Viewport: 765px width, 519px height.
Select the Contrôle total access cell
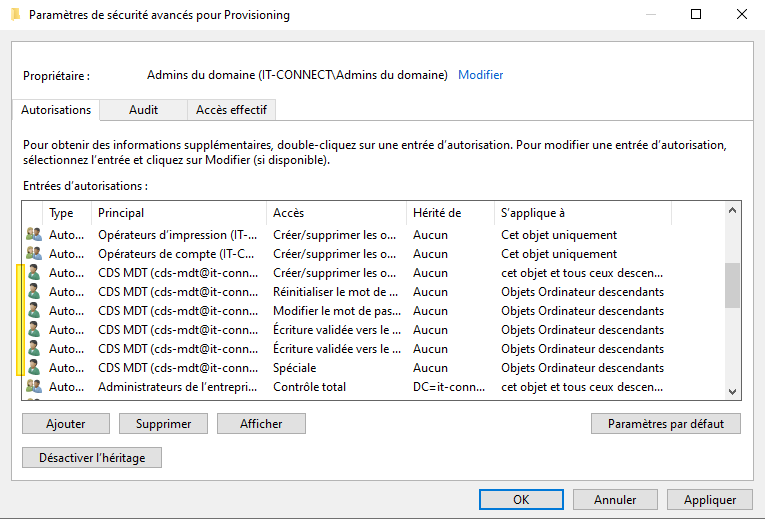coord(309,387)
